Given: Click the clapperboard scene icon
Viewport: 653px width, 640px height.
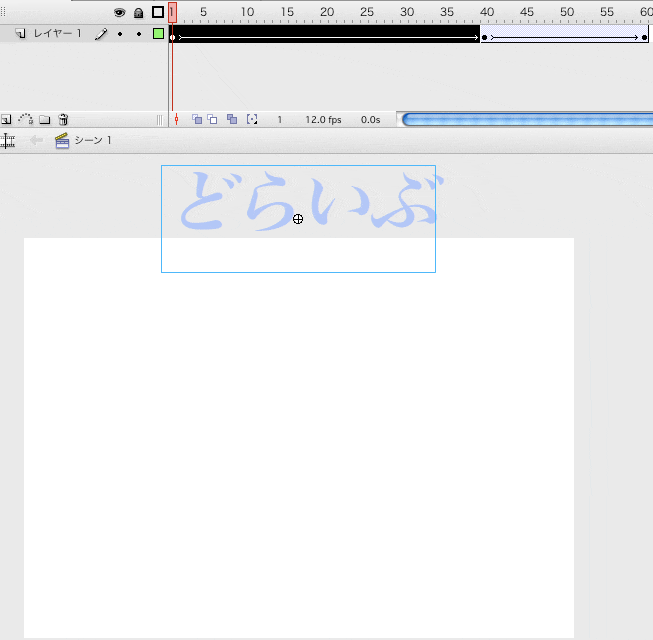Looking at the screenshot, I should [62, 141].
